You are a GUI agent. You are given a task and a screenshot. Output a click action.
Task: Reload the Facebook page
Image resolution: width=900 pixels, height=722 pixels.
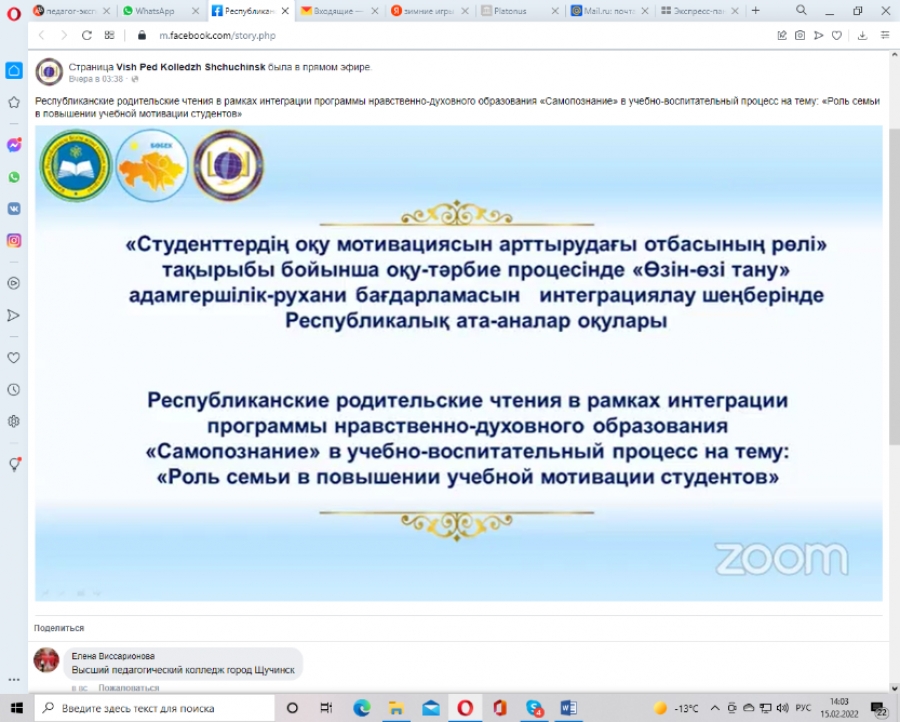(x=87, y=36)
